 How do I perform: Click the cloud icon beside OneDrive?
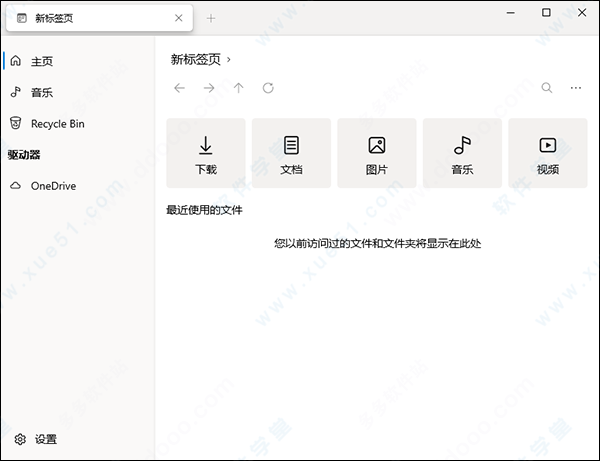(x=15, y=186)
